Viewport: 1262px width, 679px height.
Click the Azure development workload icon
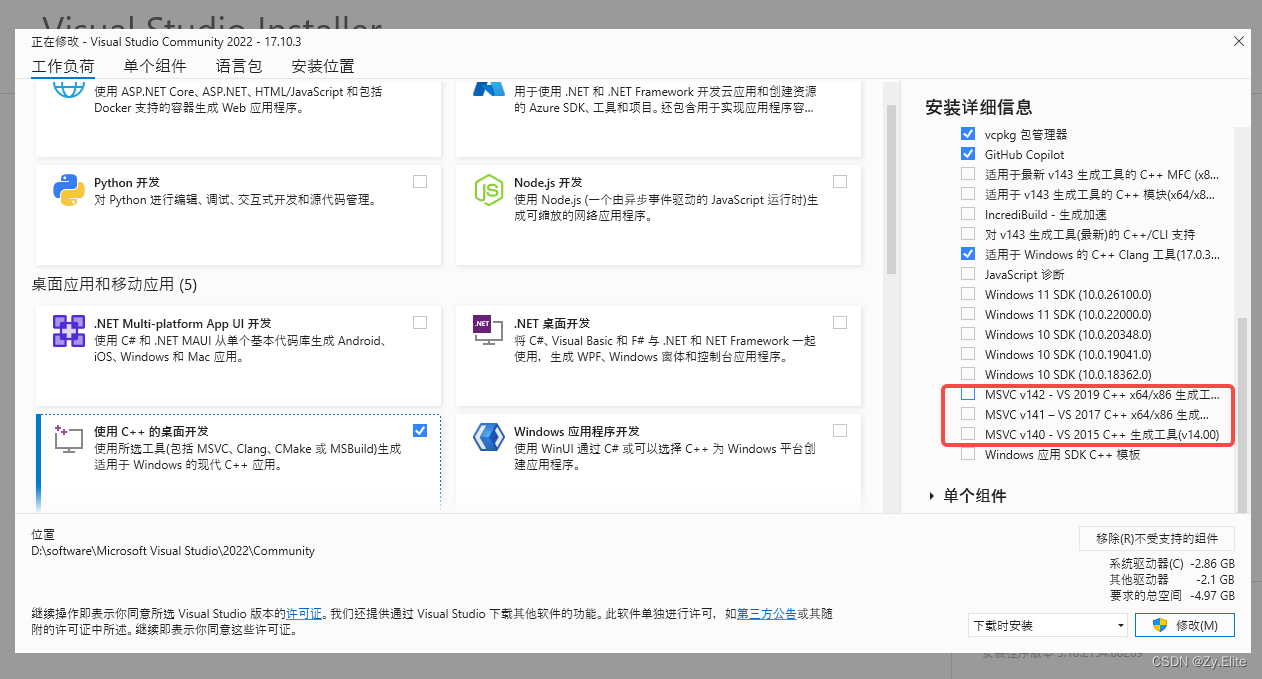(488, 88)
